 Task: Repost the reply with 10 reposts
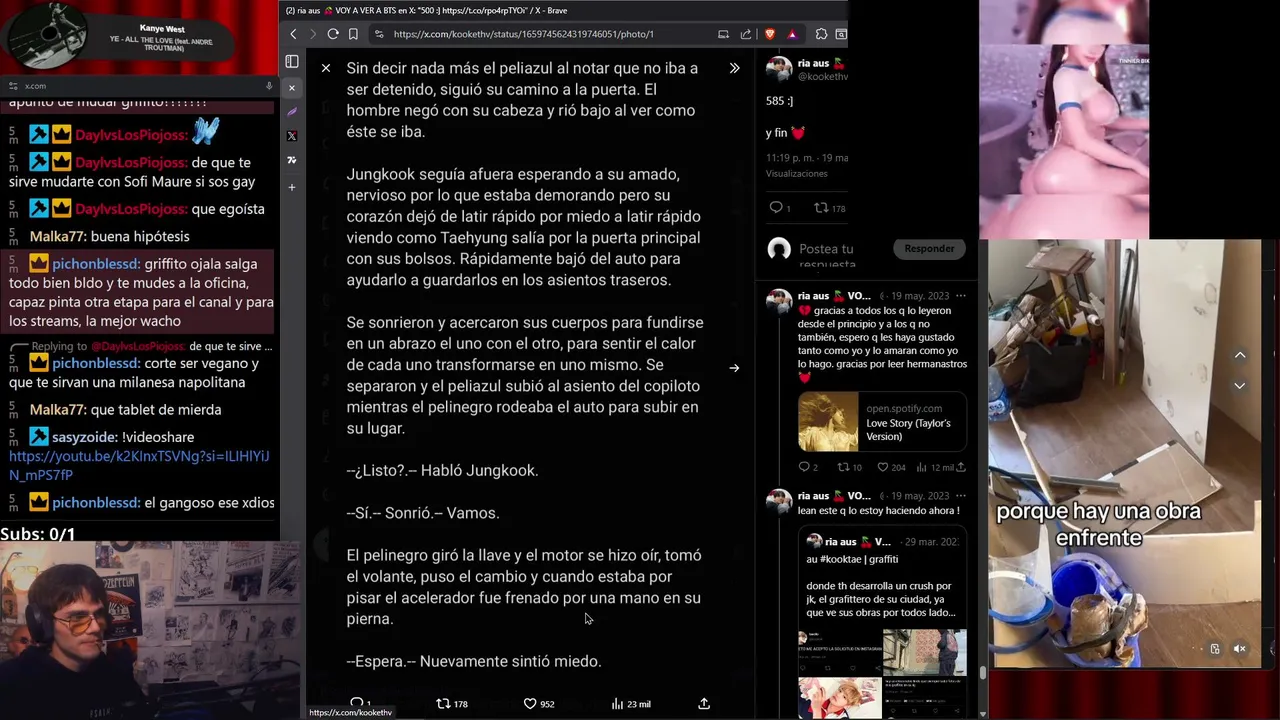849,467
